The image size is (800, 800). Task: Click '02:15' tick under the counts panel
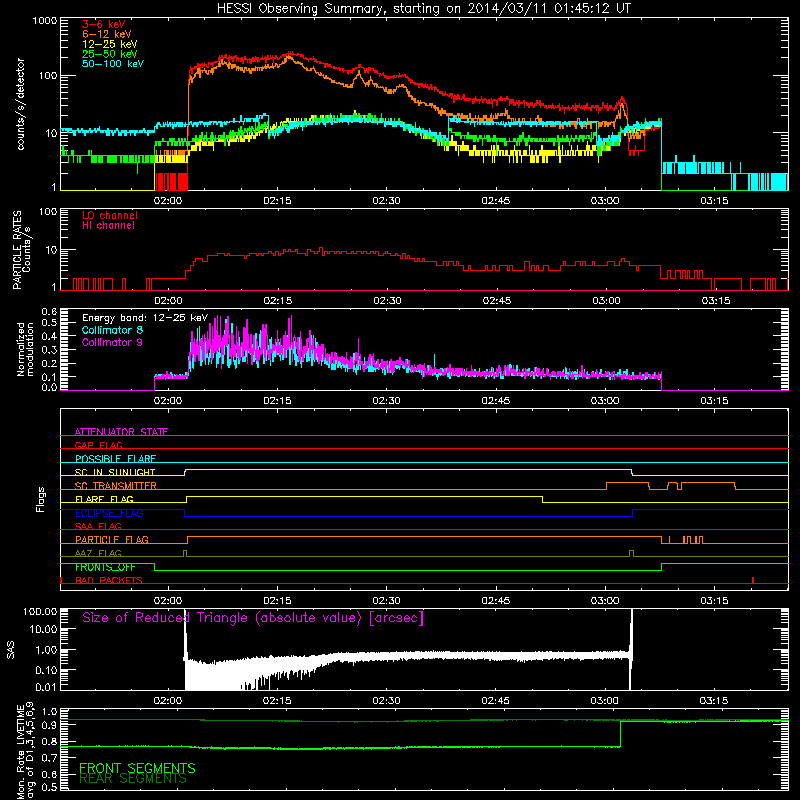click(x=277, y=201)
